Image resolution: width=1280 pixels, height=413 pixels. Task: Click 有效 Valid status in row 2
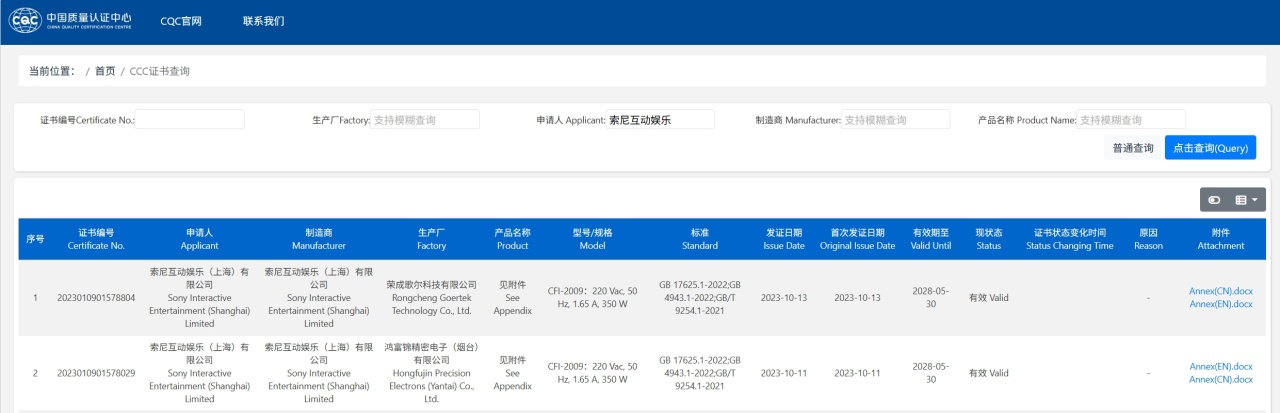[x=988, y=373]
